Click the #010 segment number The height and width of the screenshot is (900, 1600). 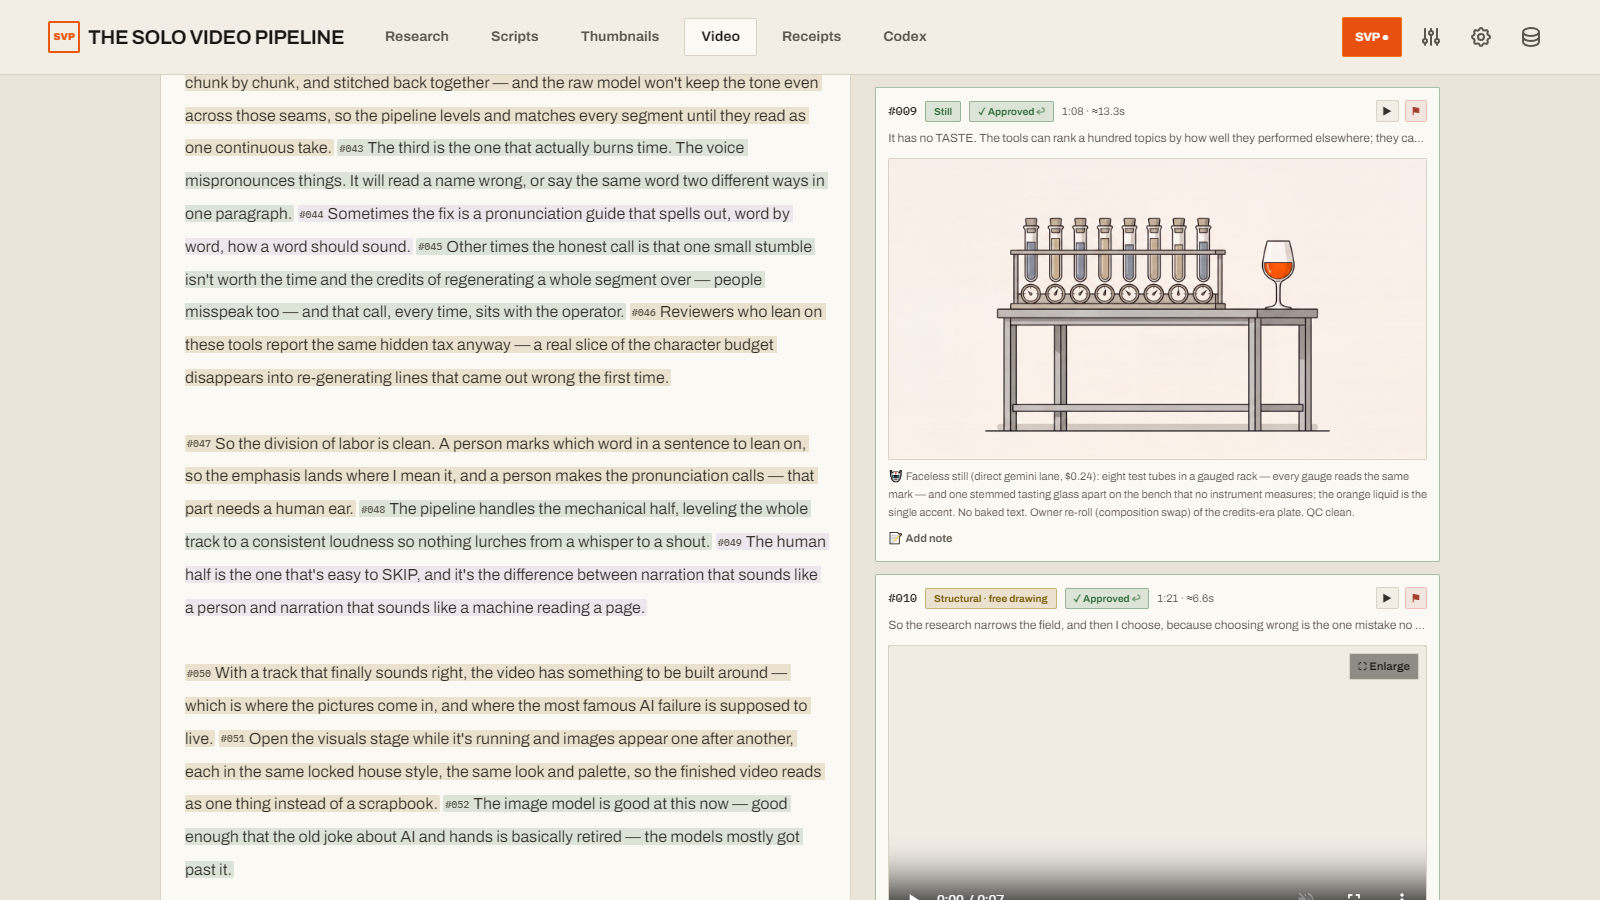(903, 598)
